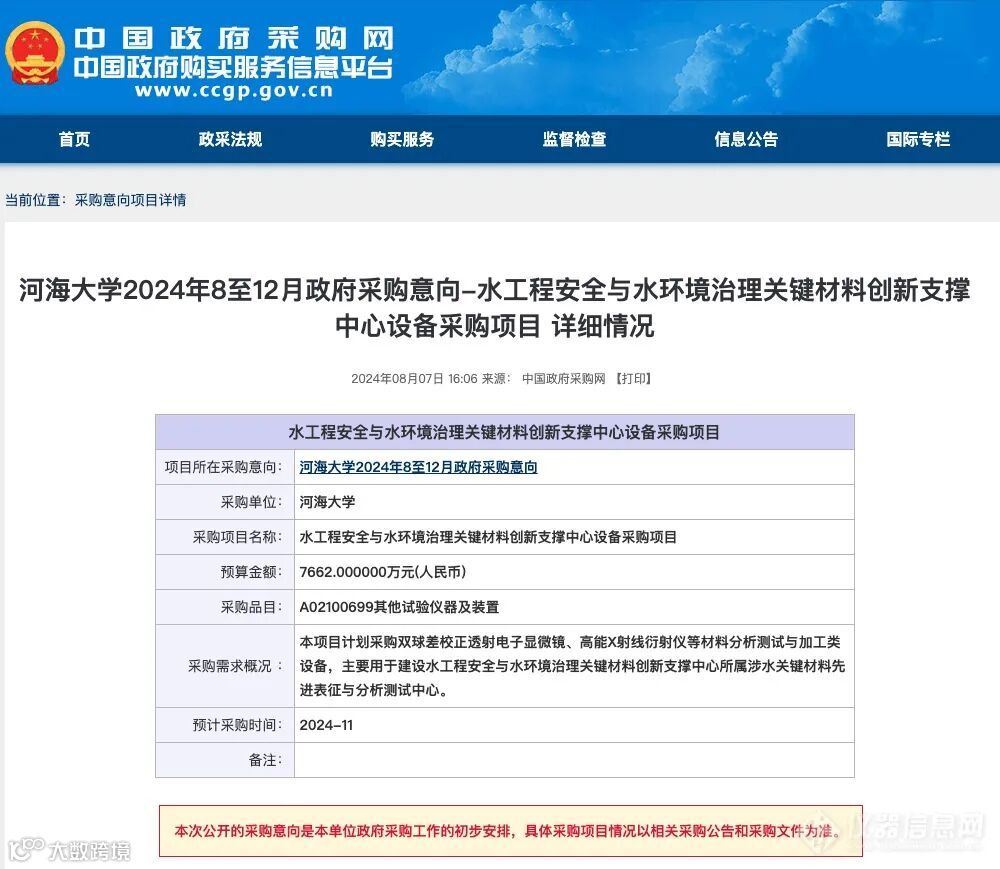
Task: Click the label 项目所在采购意向
Action: (x=223, y=467)
